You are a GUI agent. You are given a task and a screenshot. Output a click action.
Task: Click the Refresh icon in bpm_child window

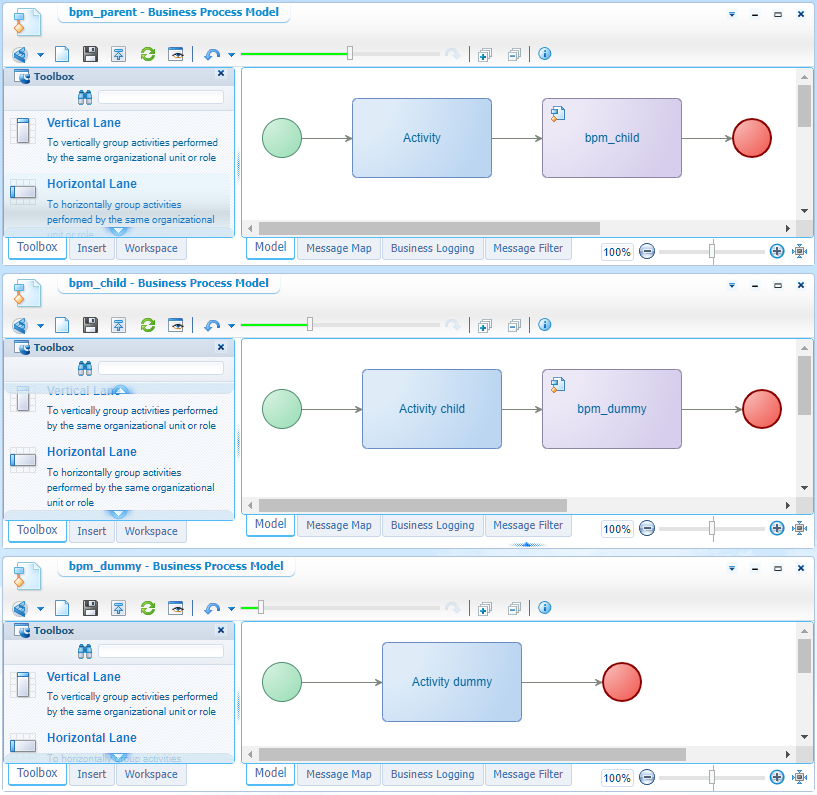[147, 325]
